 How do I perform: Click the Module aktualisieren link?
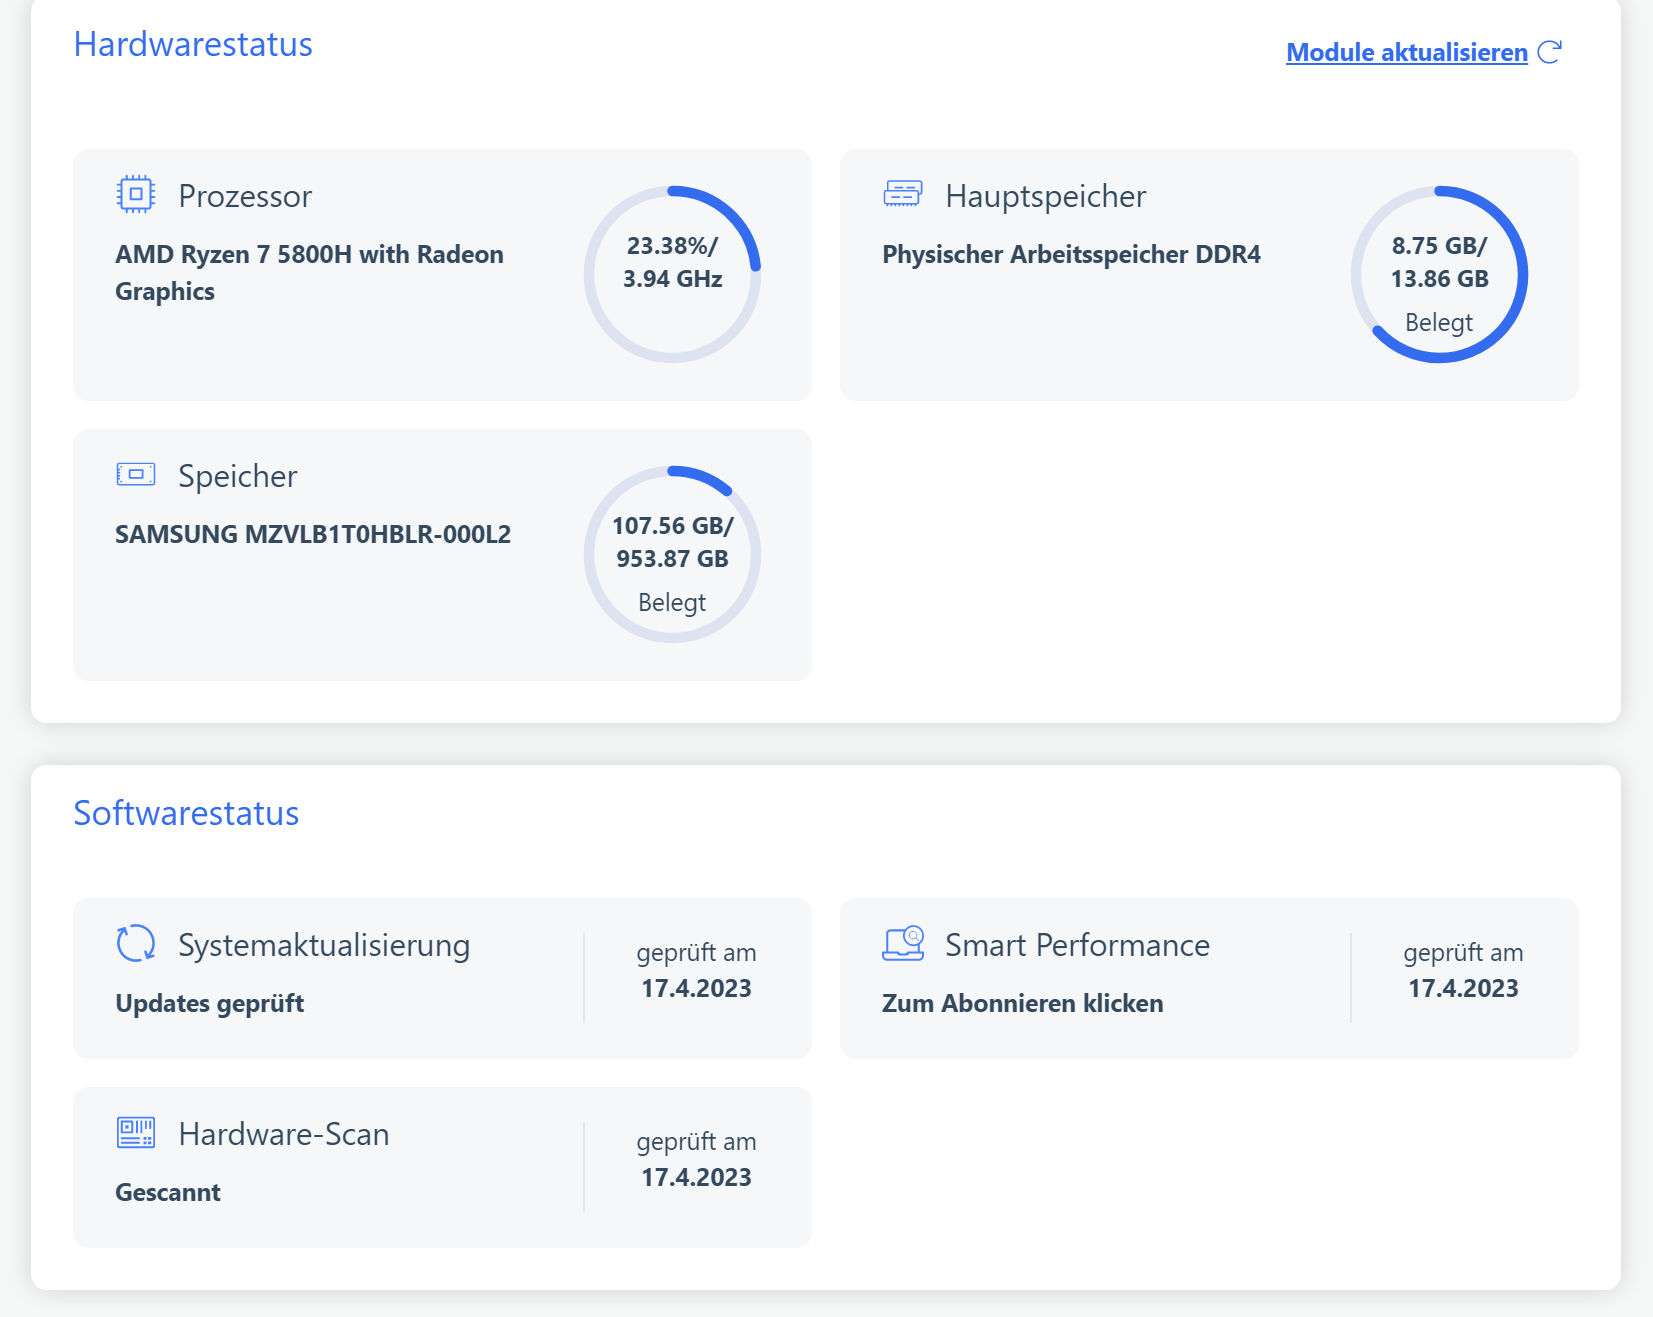click(x=1406, y=53)
